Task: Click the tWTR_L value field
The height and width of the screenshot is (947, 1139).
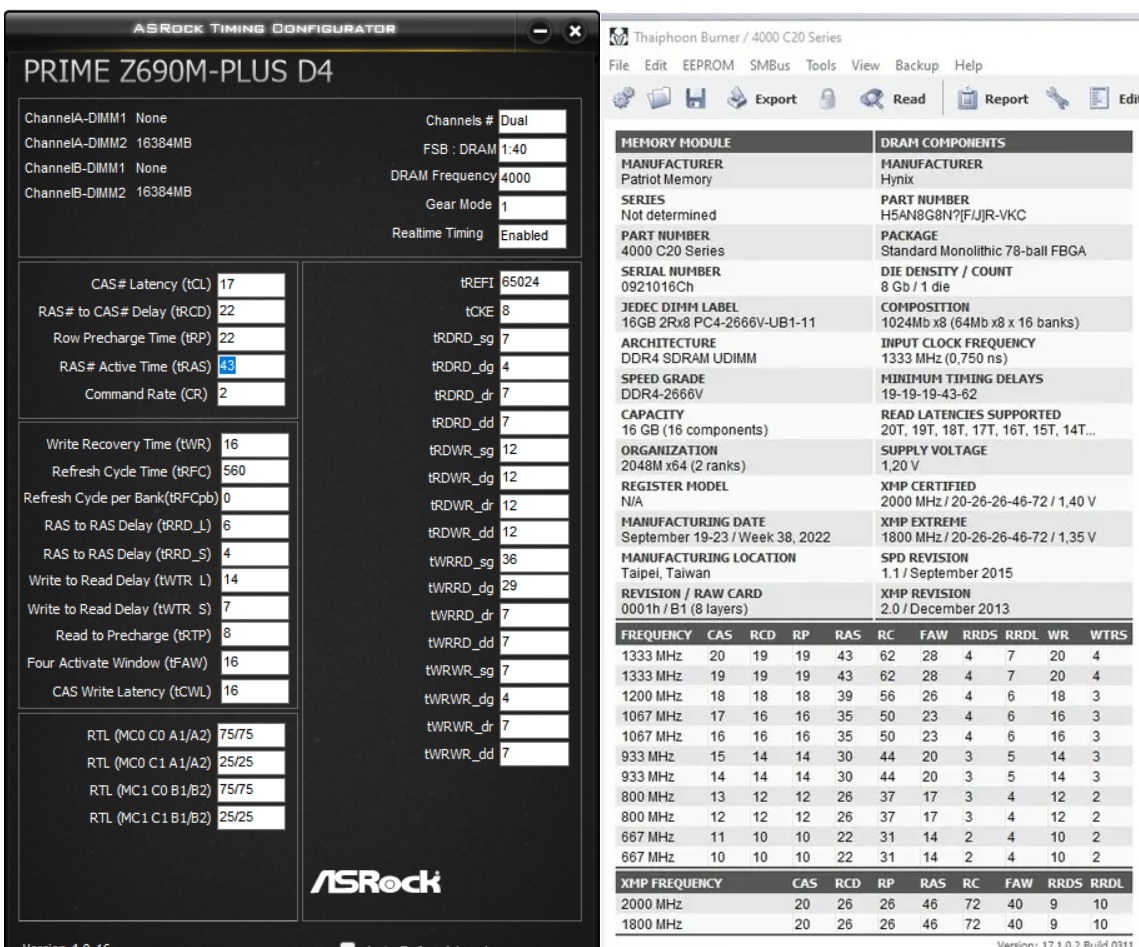Action: click(254, 580)
